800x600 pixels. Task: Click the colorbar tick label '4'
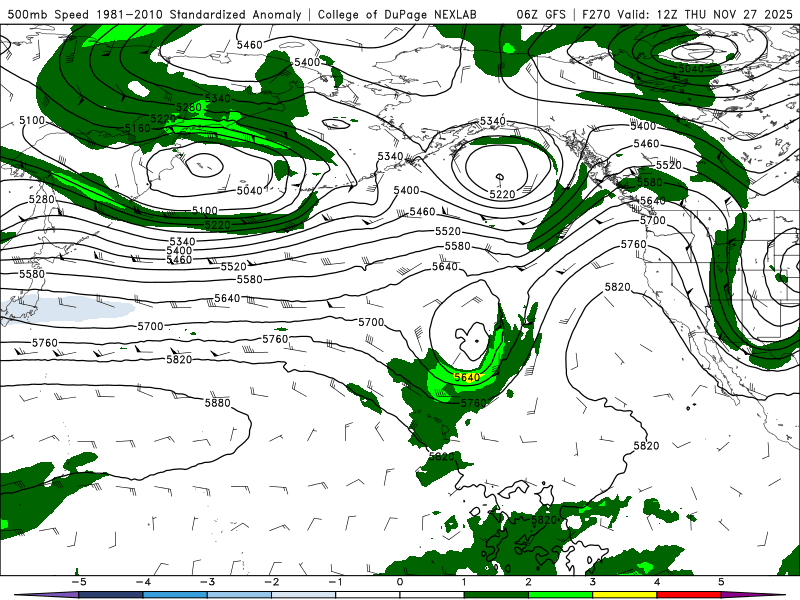pyautogui.click(x=657, y=582)
